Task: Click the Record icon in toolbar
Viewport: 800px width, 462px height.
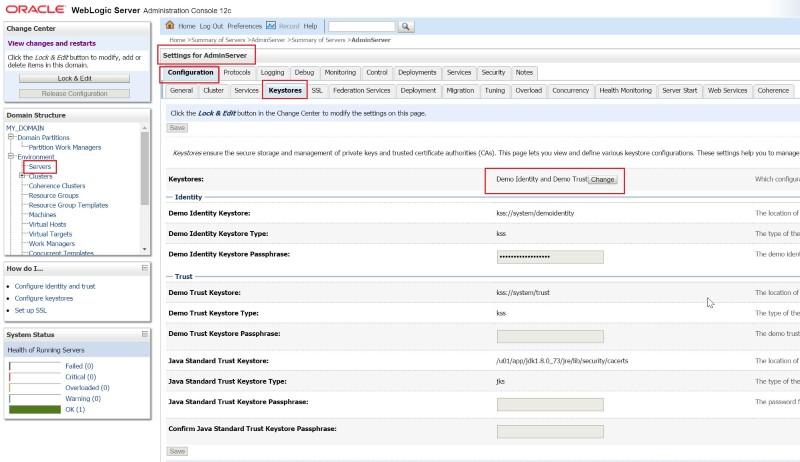Action: point(271,25)
